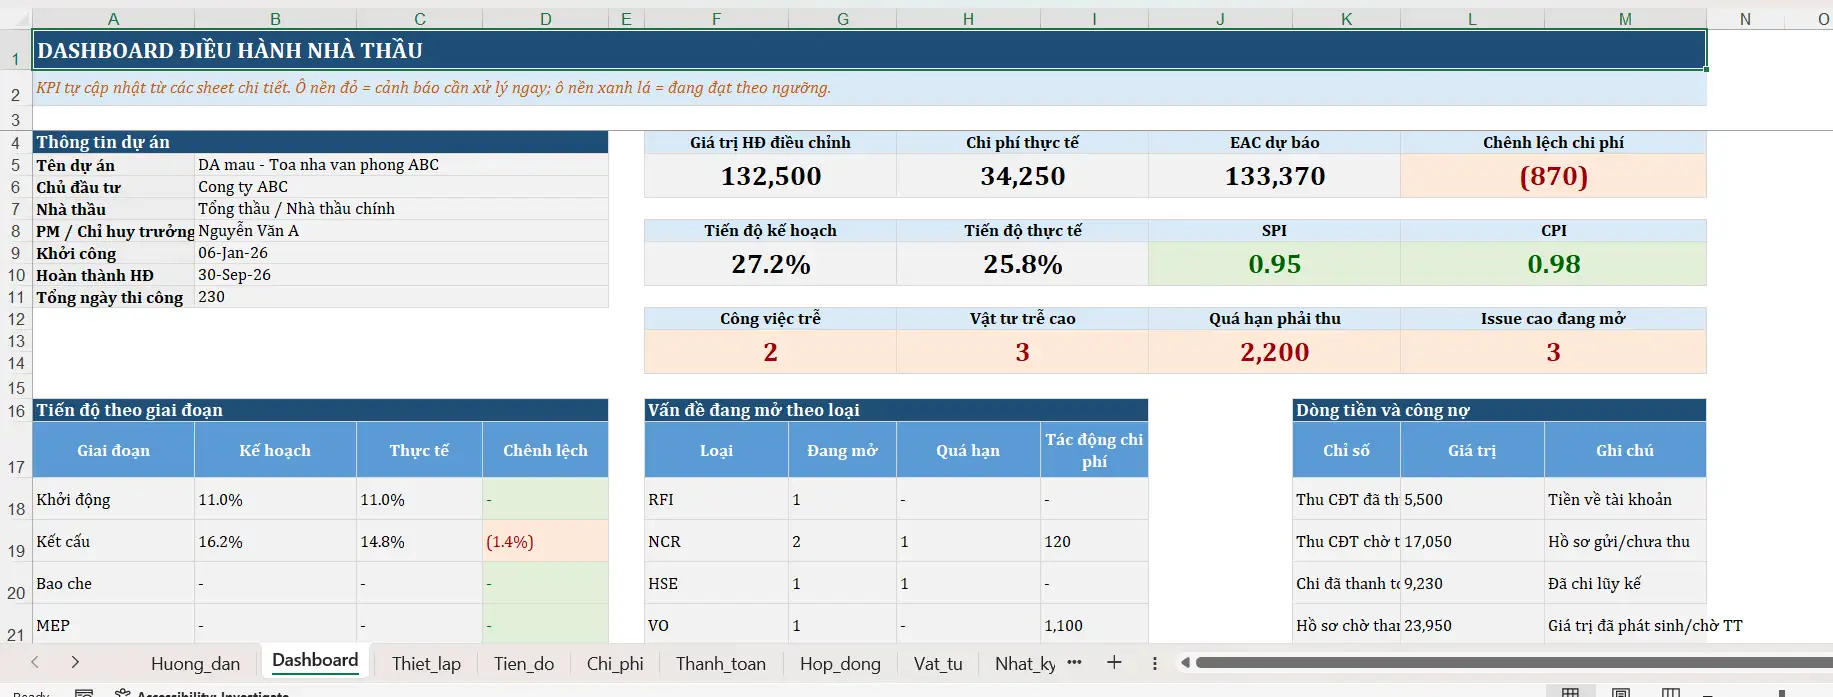Image resolution: width=1833 pixels, height=697 pixels.
Task: Click the horizontal scrollbar left arrow
Action: click(1185, 663)
